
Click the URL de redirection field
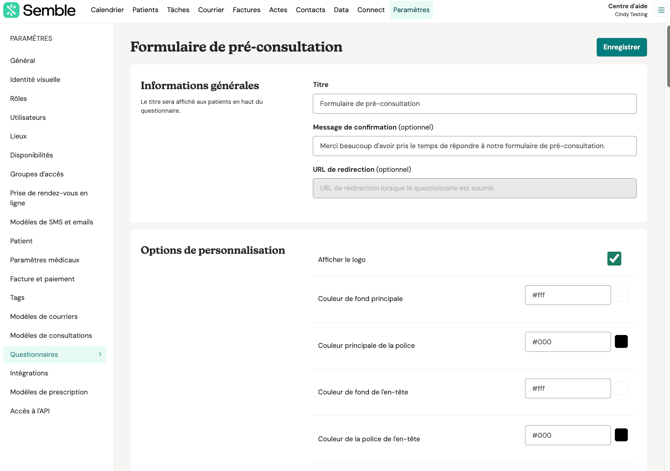click(474, 188)
